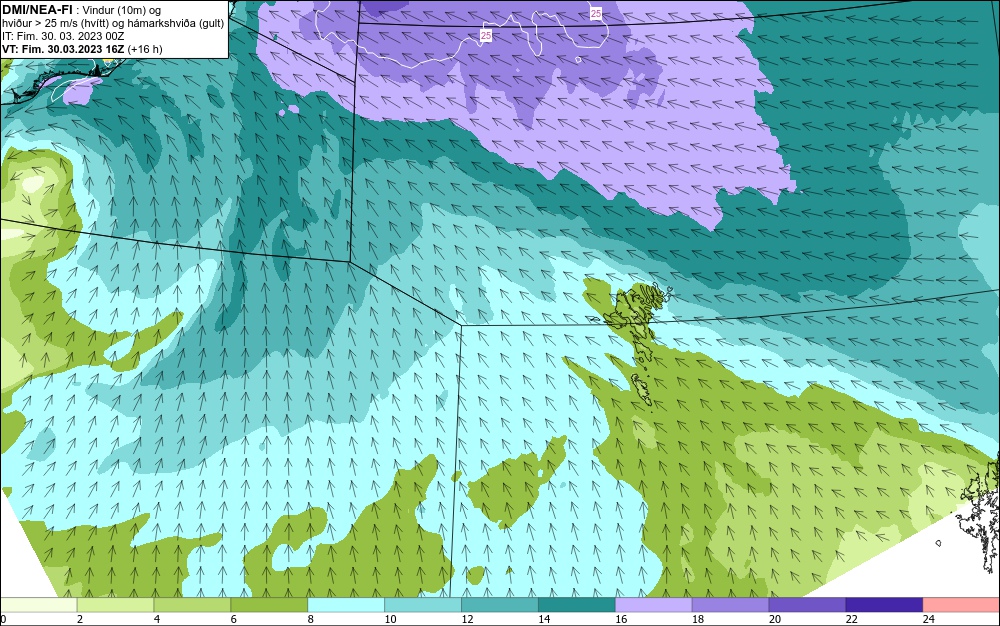Pick the light teal 10–12 legend swatch
Viewport: 1000px width, 626px height.
[423, 605]
